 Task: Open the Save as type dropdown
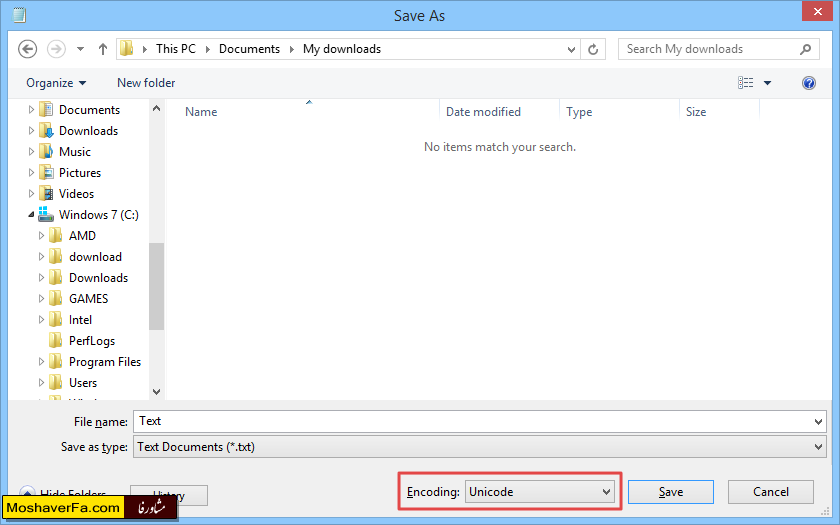[x=479, y=447]
